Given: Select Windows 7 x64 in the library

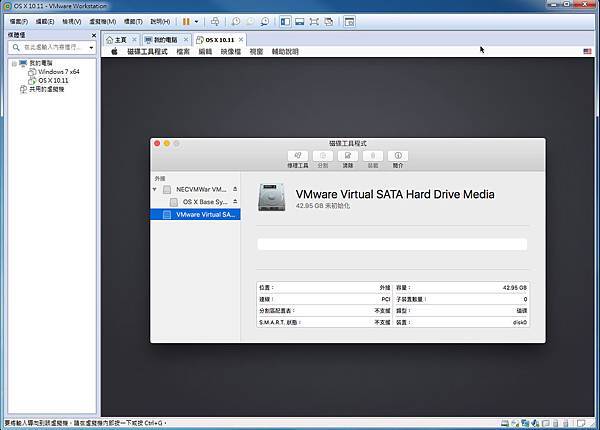Looking at the screenshot, I should pyautogui.click(x=59, y=72).
